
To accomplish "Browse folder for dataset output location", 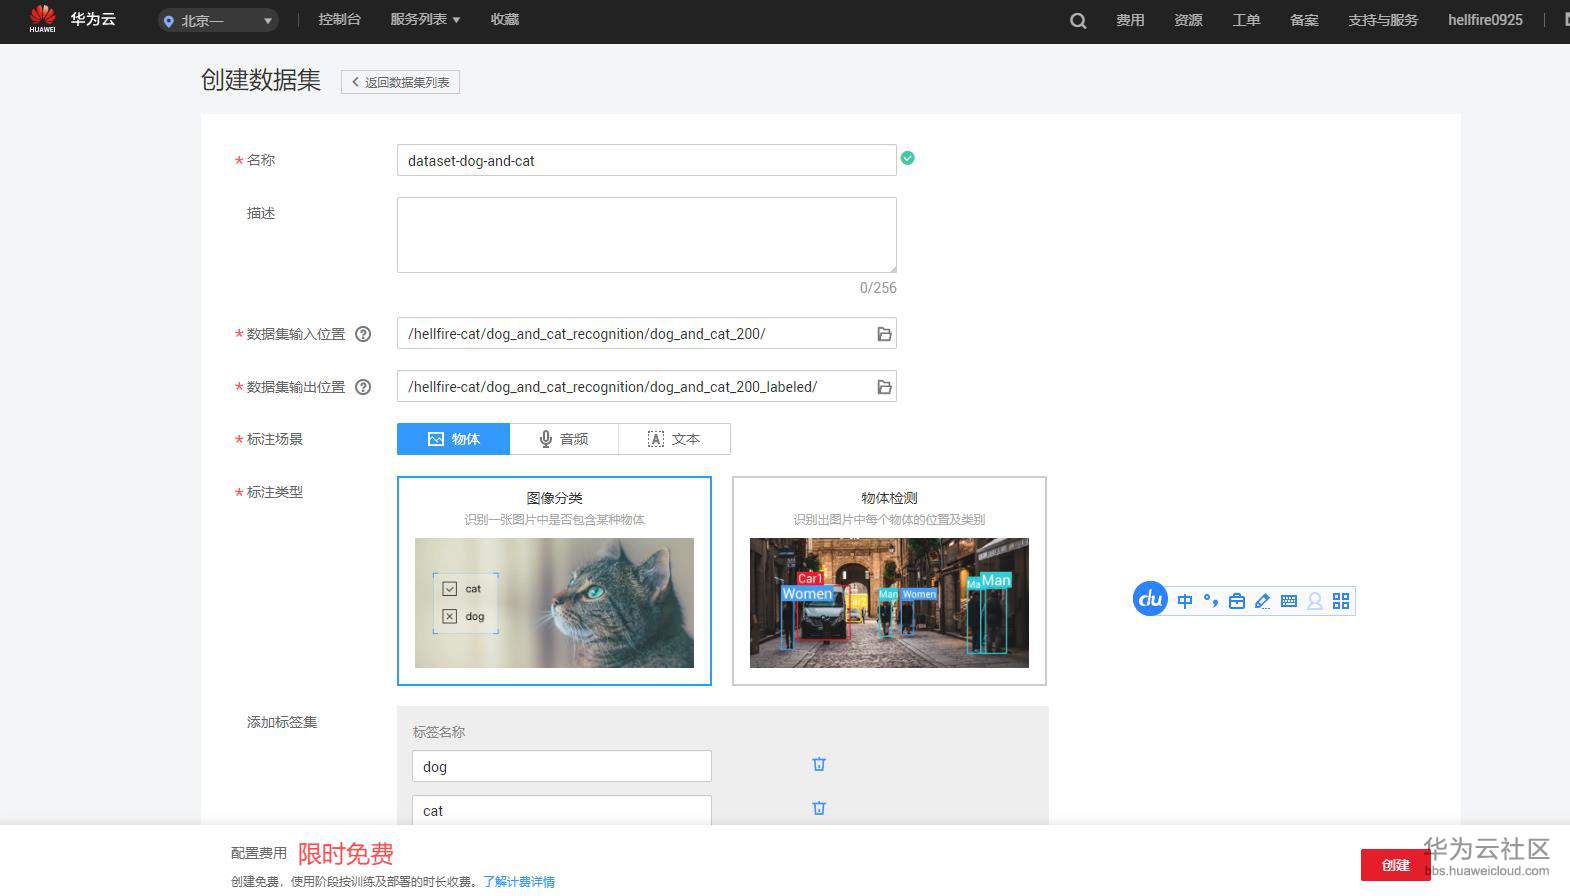I will point(884,387).
